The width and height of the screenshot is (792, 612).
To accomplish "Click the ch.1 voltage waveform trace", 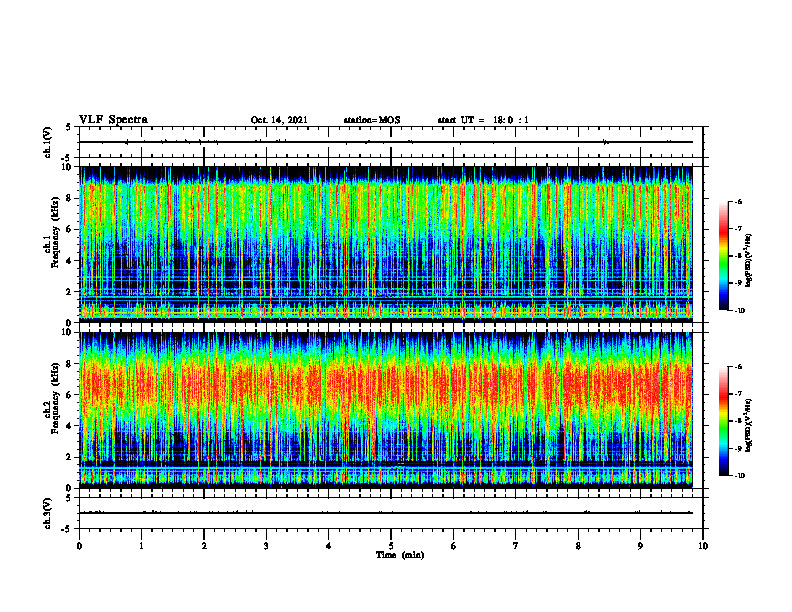I will point(386,142).
